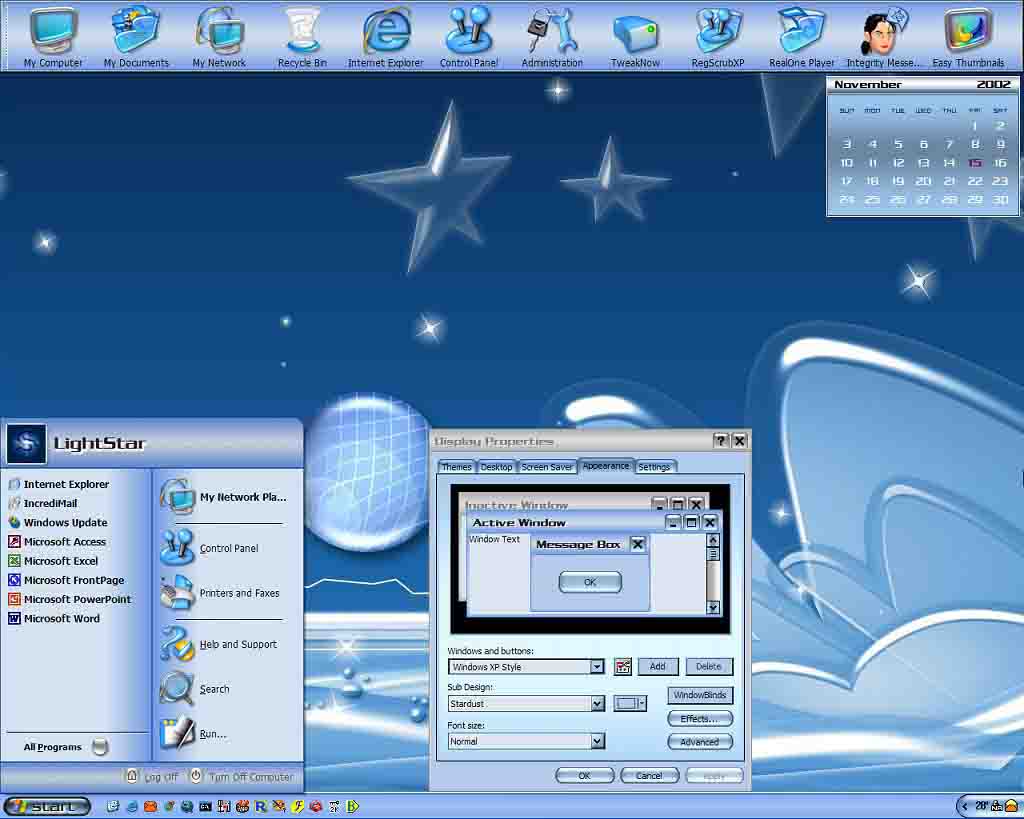Open Search in the Start menu
The width and height of the screenshot is (1024, 819).
[x=195, y=689]
